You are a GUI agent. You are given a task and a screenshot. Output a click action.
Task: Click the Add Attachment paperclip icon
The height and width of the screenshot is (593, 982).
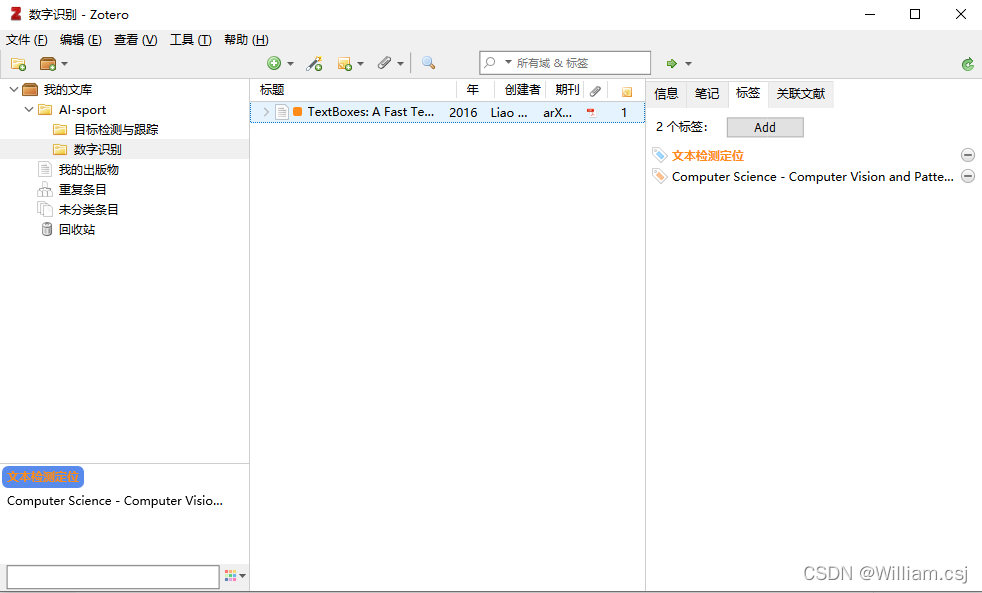click(x=385, y=63)
